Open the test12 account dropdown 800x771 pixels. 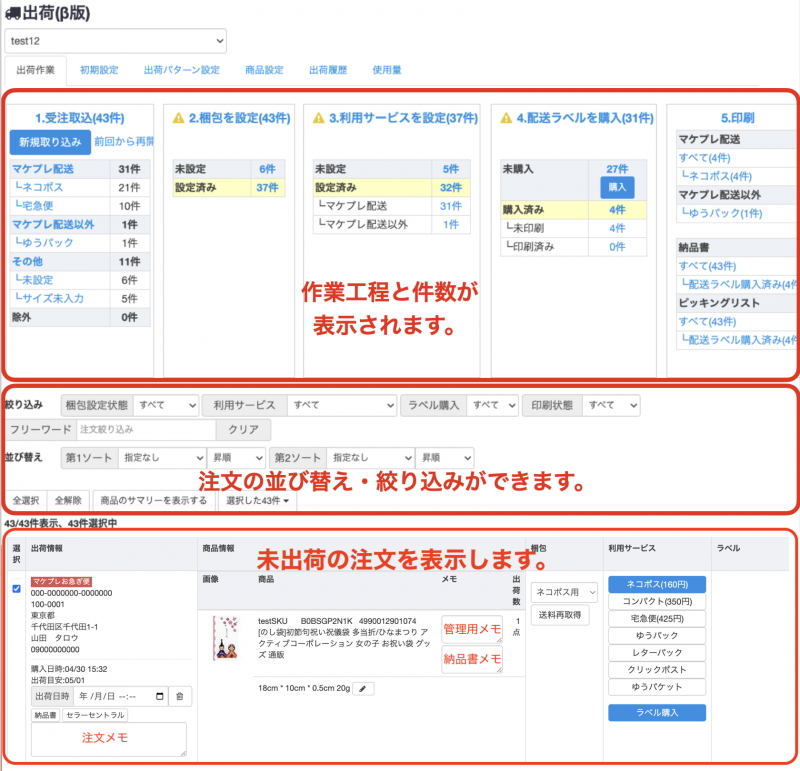115,41
